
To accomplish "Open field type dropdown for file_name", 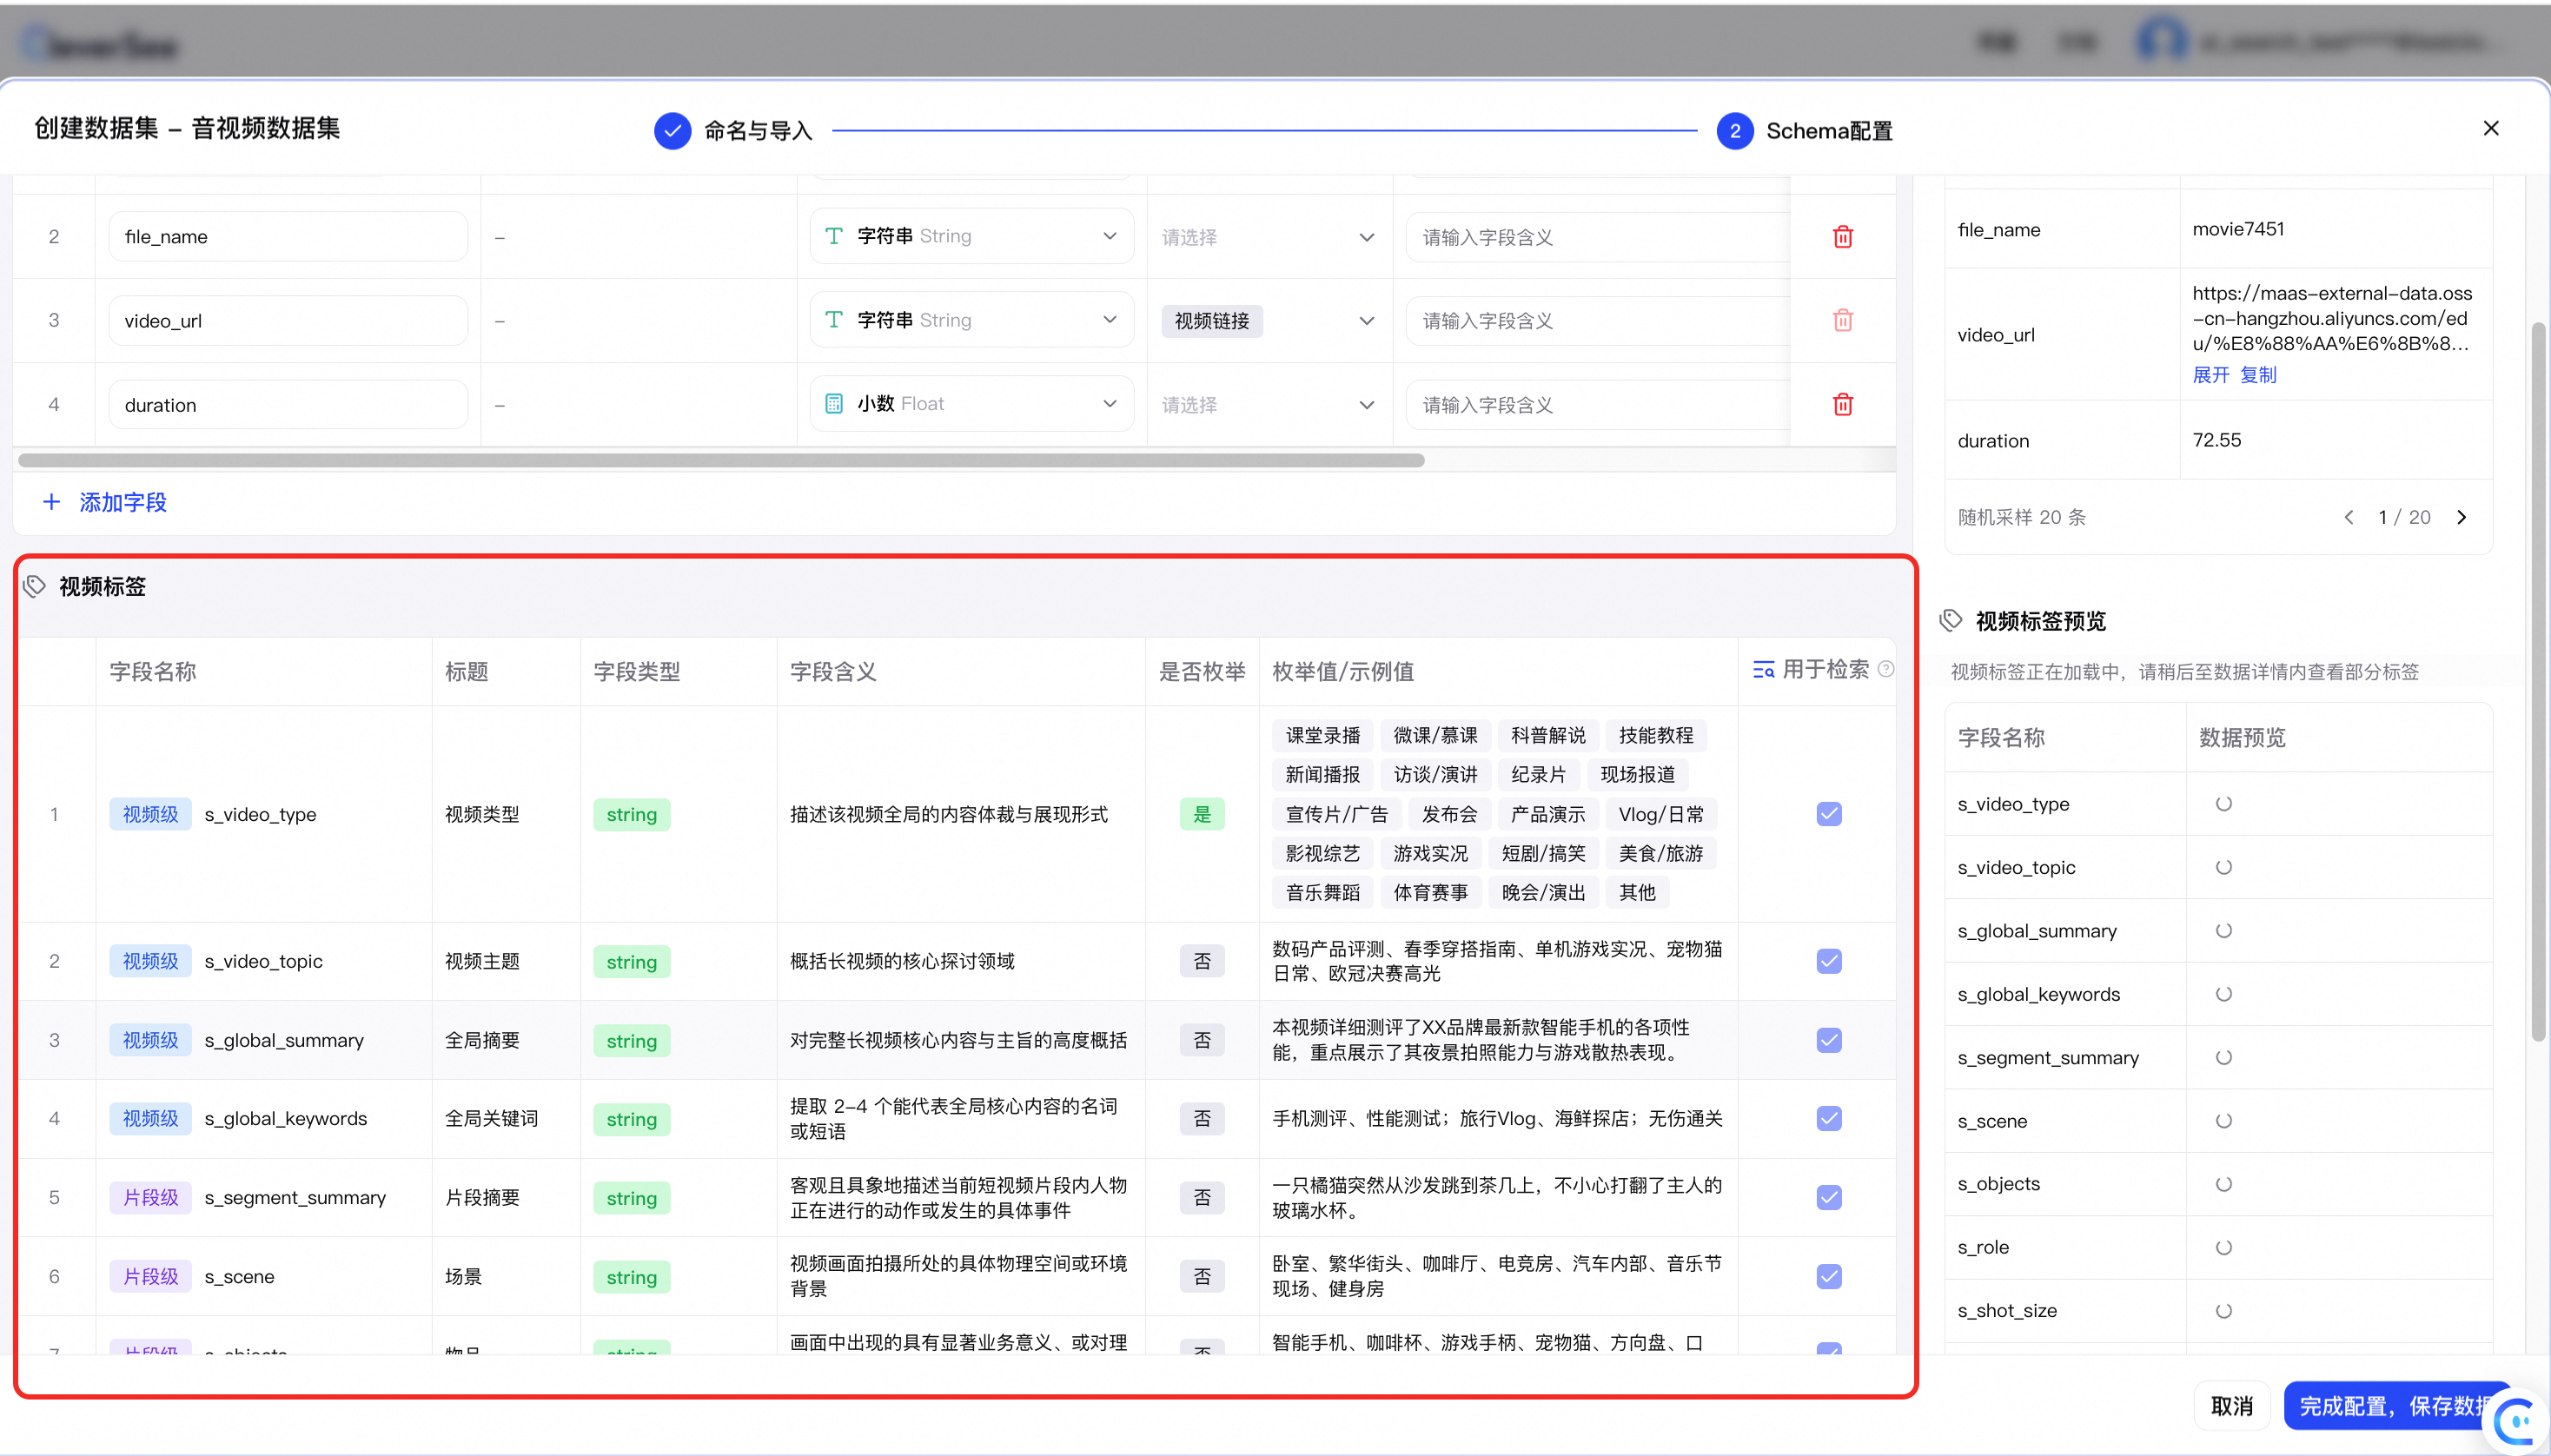I will click(x=971, y=236).
